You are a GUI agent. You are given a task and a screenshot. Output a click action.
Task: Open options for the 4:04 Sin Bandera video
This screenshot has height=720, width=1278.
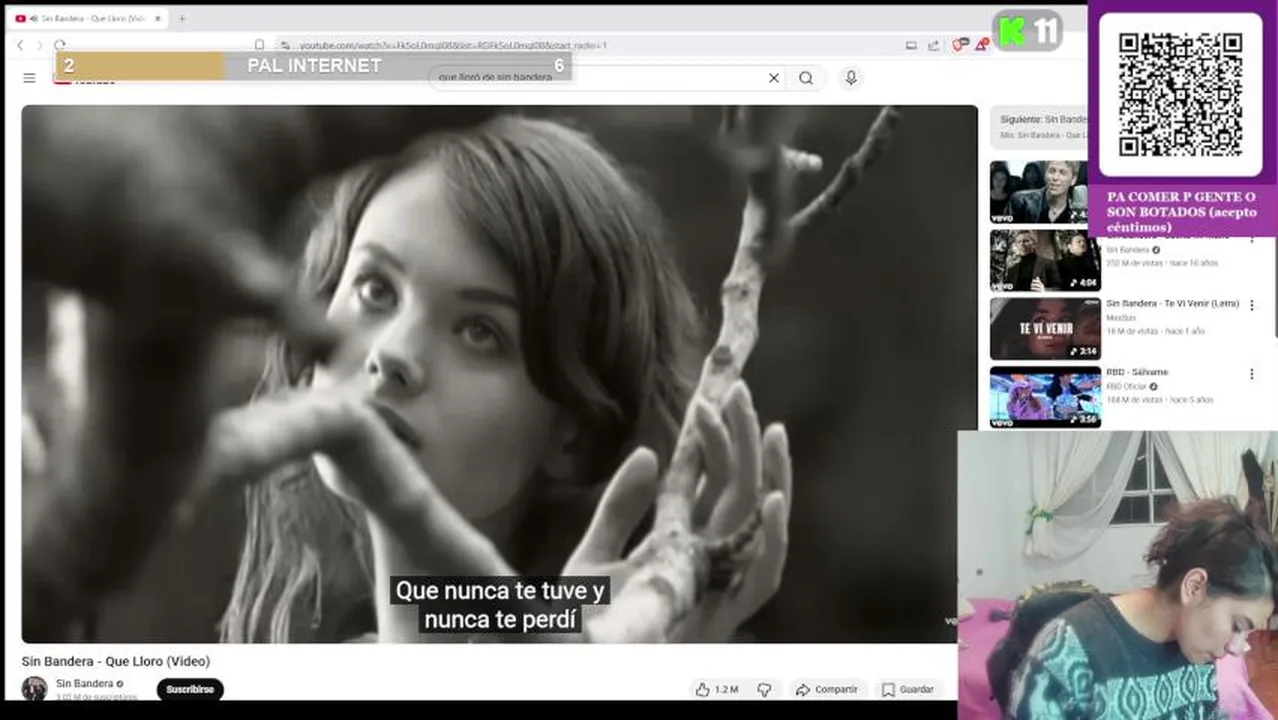click(1251, 240)
